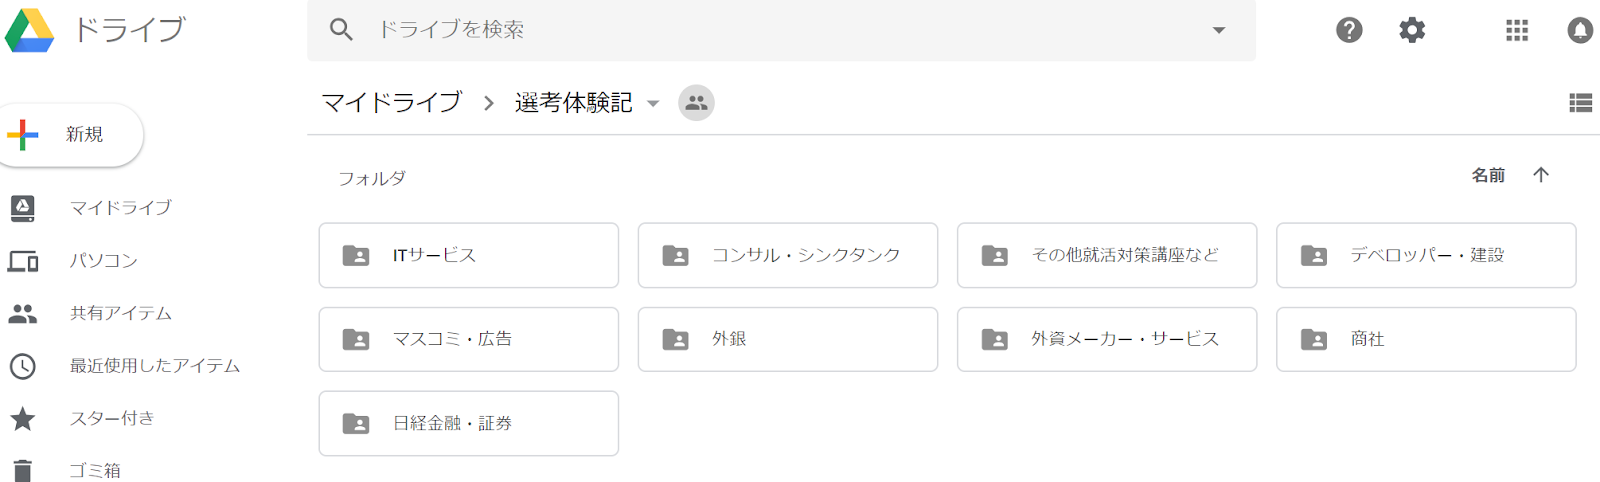Click the 新規 button
Image resolution: width=1600 pixels, height=482 pixels.
tap(70, 135)
